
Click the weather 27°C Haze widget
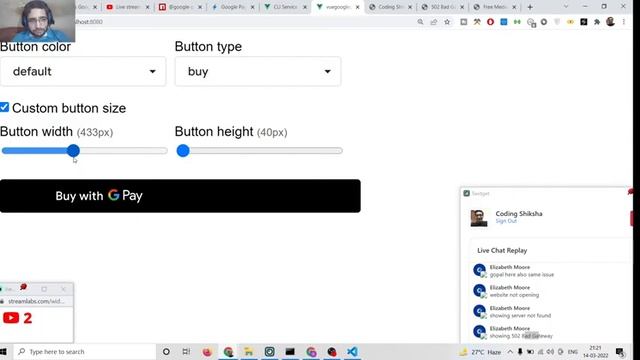click(x=480, y=352)
